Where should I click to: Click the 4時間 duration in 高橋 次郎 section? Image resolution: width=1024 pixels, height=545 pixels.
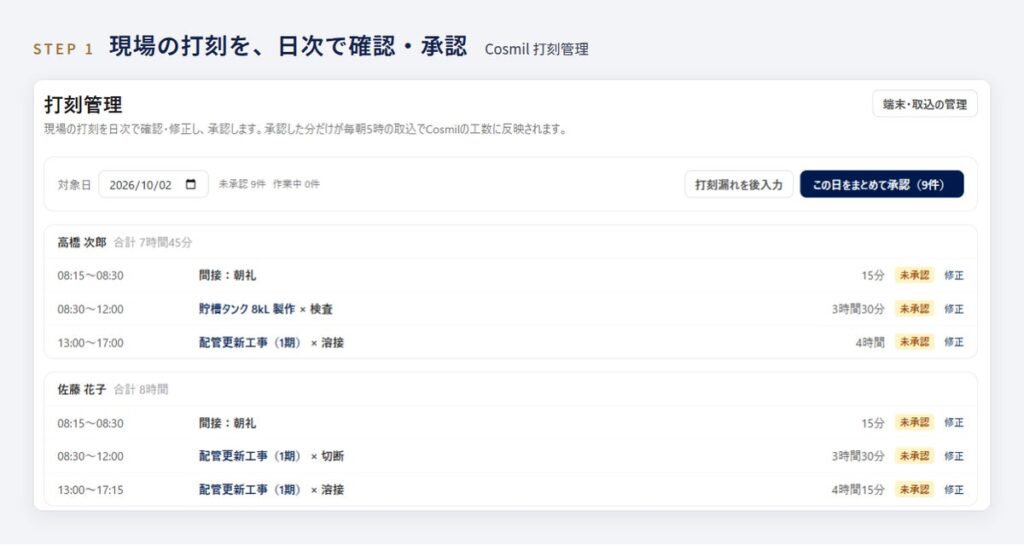coord(870,342)
